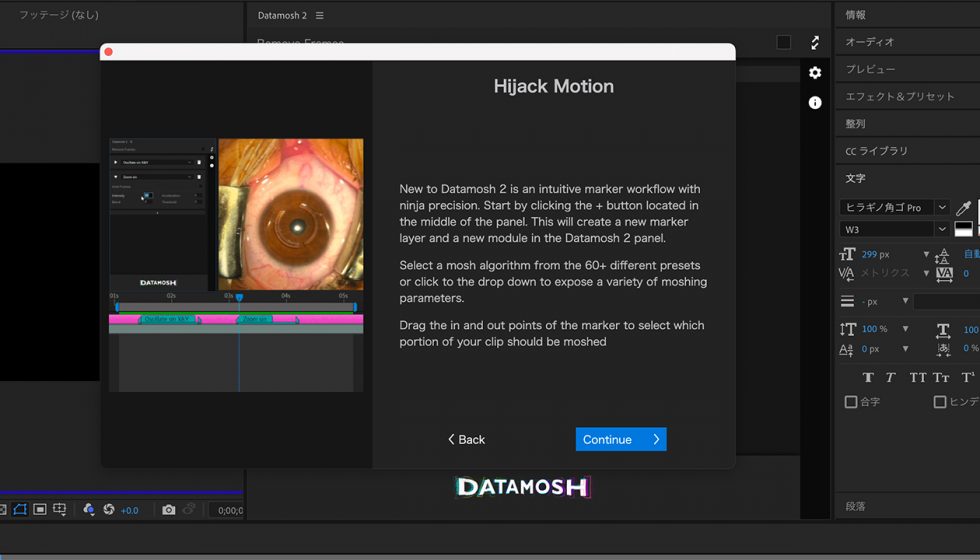This screenshot has width=980, height=560.
Task: Click the font size icon
Action: pos(847,254)
